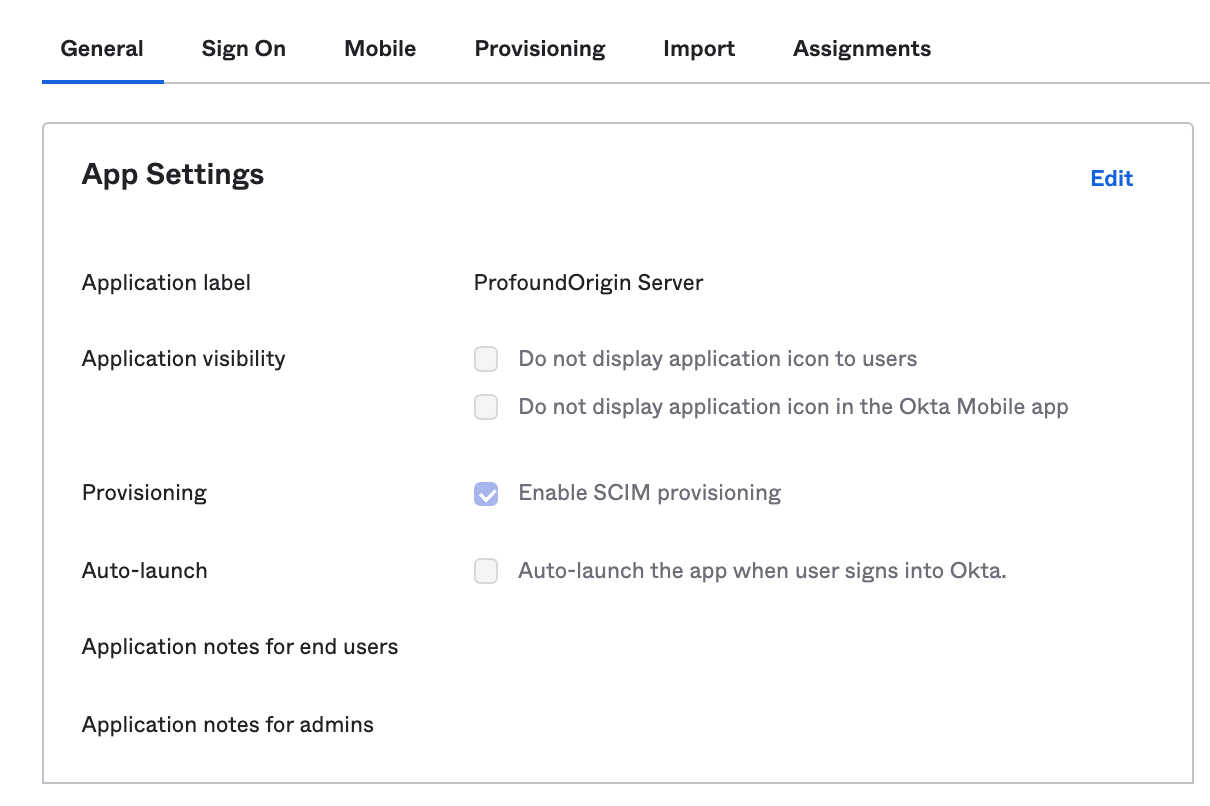
Task: Switch to the General tab
Action: 102,49
